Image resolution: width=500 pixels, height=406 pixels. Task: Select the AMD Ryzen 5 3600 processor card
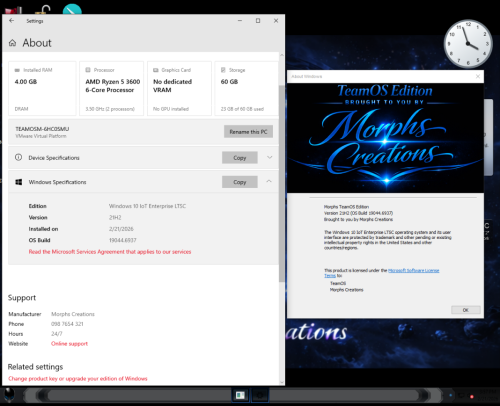coord(111,88)
